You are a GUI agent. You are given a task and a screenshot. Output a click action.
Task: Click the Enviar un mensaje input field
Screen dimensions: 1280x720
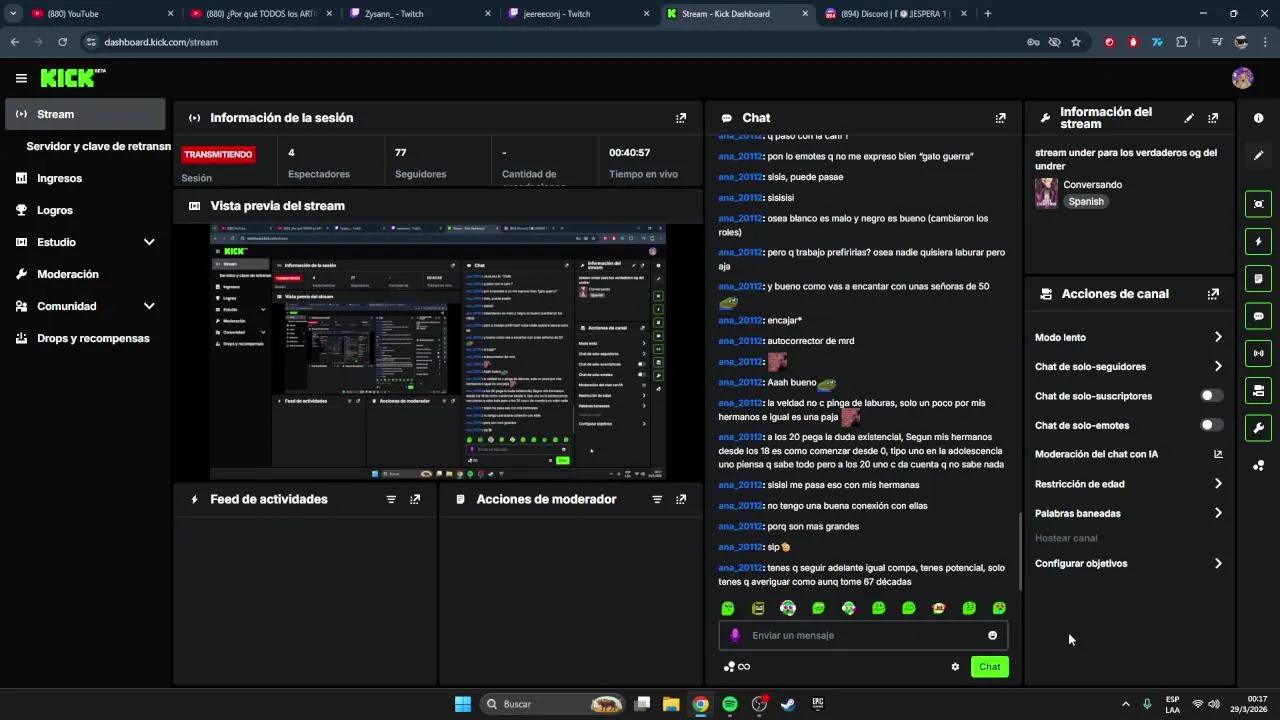(863, 635)
